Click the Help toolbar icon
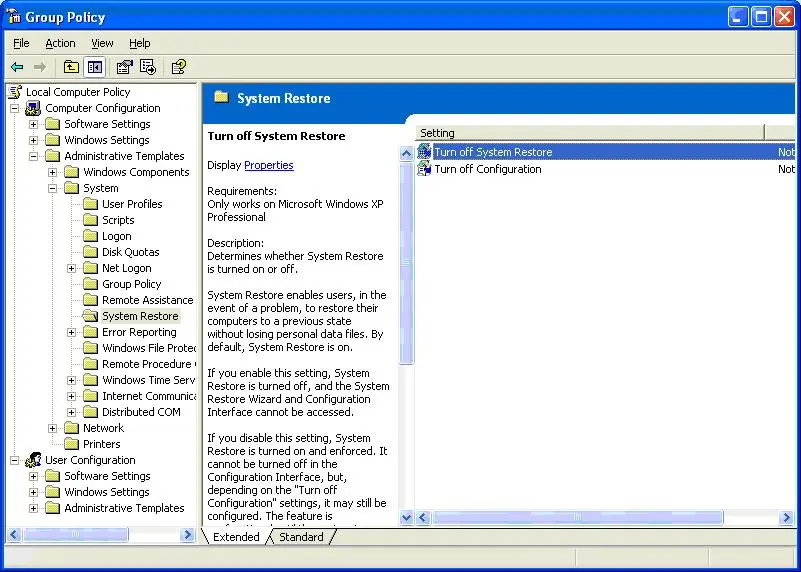Image resolution: width=801 pixels, height=572 pixels. click(x=178, y=67)
